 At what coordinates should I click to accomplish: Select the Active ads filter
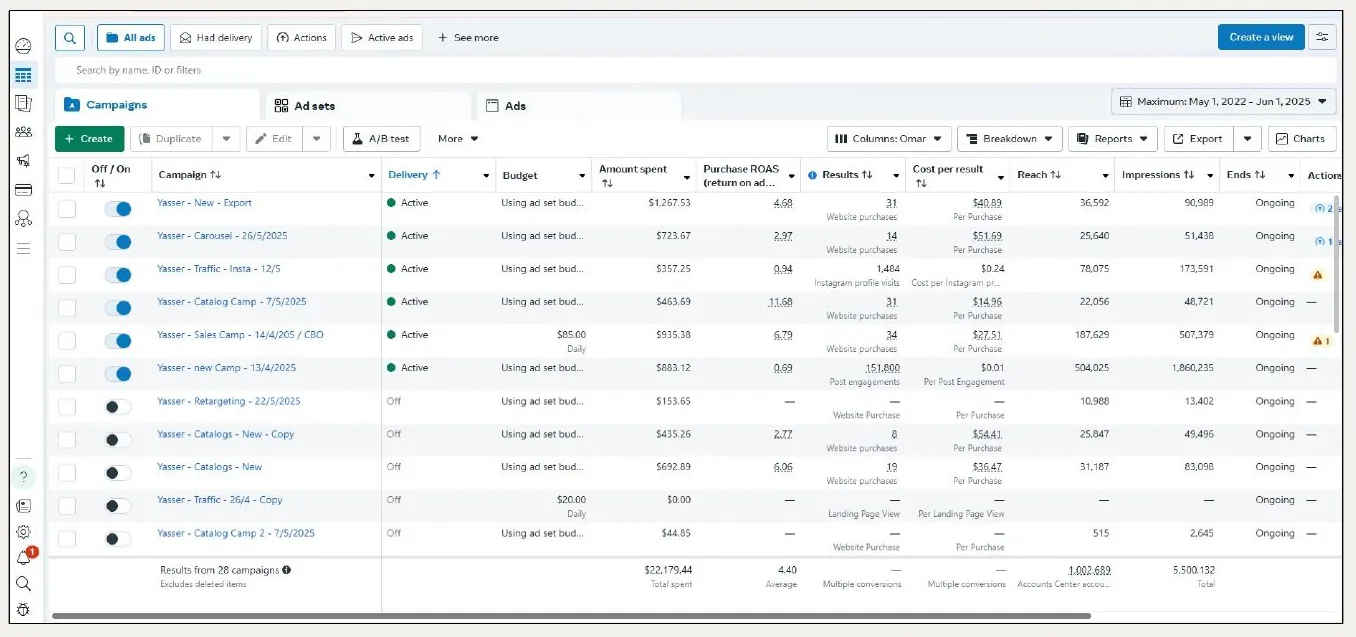381,38
